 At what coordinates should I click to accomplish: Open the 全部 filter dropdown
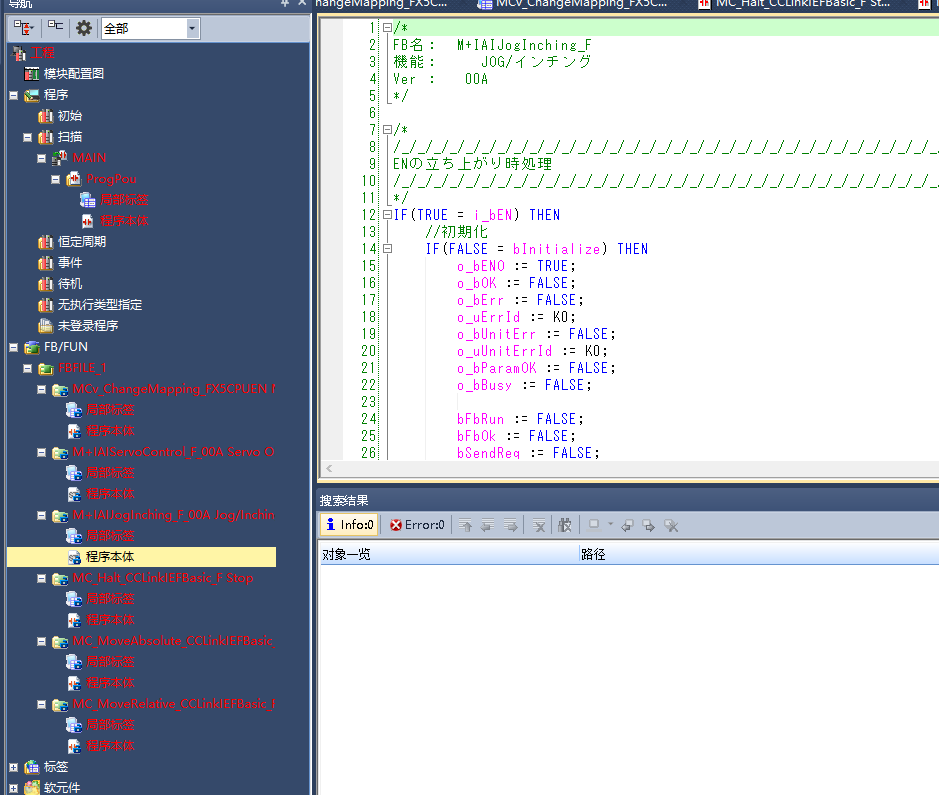click(x=192, y=29)
